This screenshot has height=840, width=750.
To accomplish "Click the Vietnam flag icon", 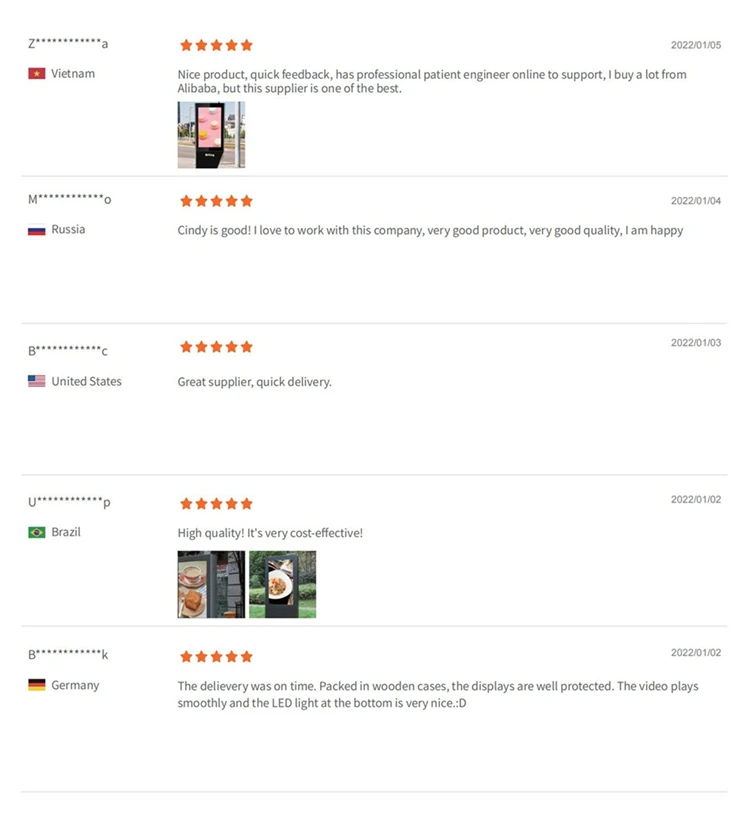I will pos(36,74).
